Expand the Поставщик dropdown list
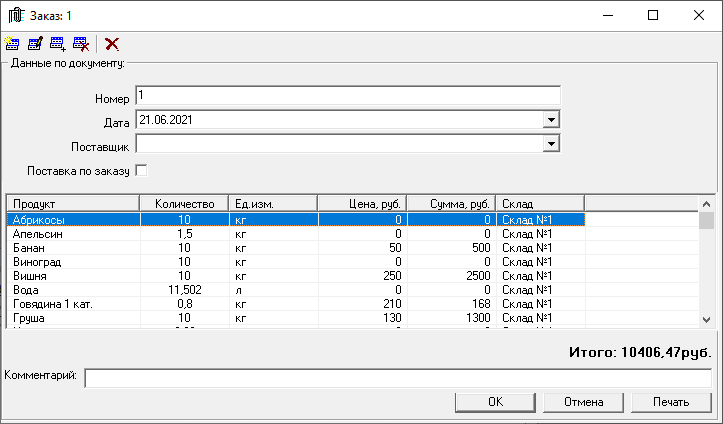 [x=550, y=145]
